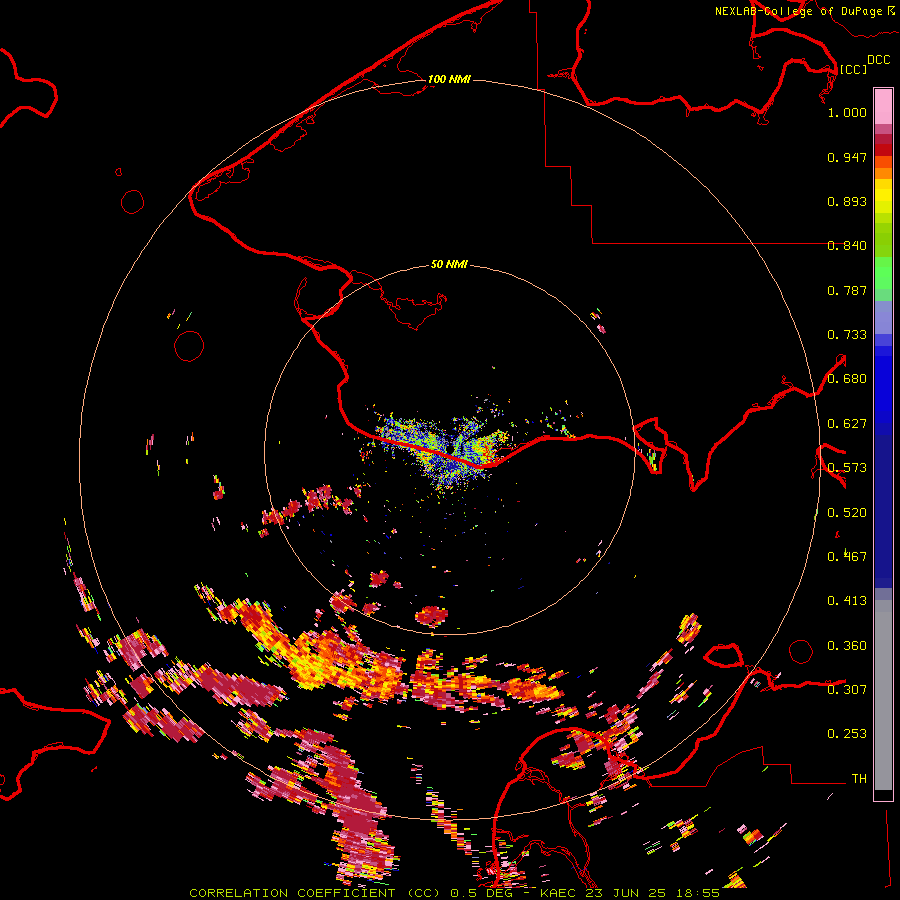The height and width of the screenshot is (900, 900).
Task: Click the 0.253 scale value
Action: pyautogui.click(x=847, y=734)
